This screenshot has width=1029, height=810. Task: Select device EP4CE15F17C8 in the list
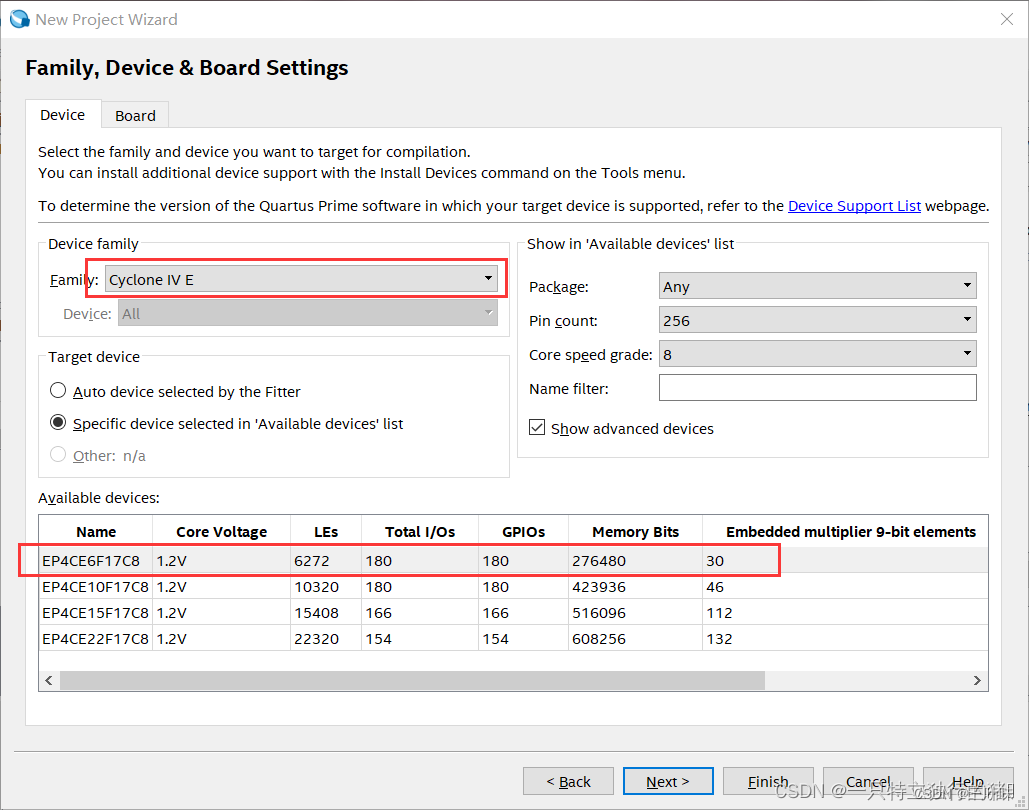click(95, 613)
